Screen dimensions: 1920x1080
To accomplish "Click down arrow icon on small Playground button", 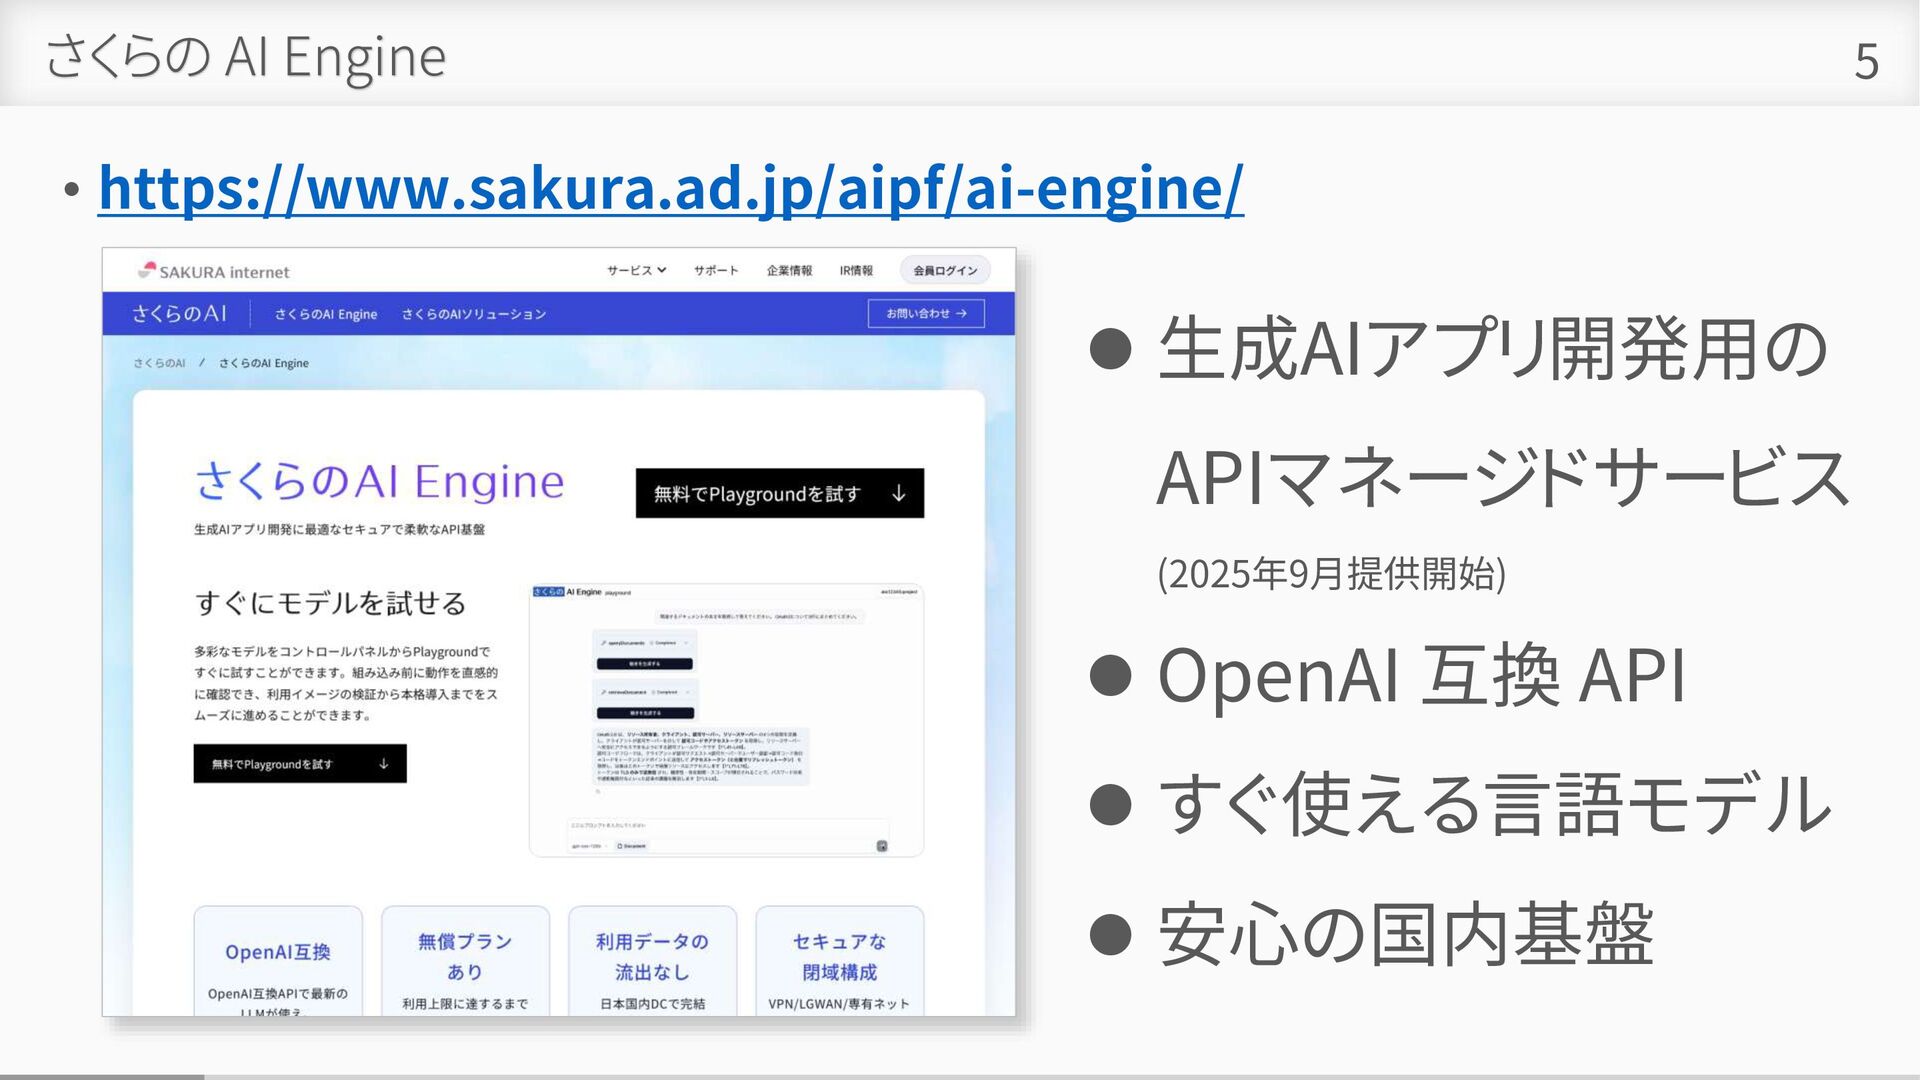I will (x=384, y=764).
